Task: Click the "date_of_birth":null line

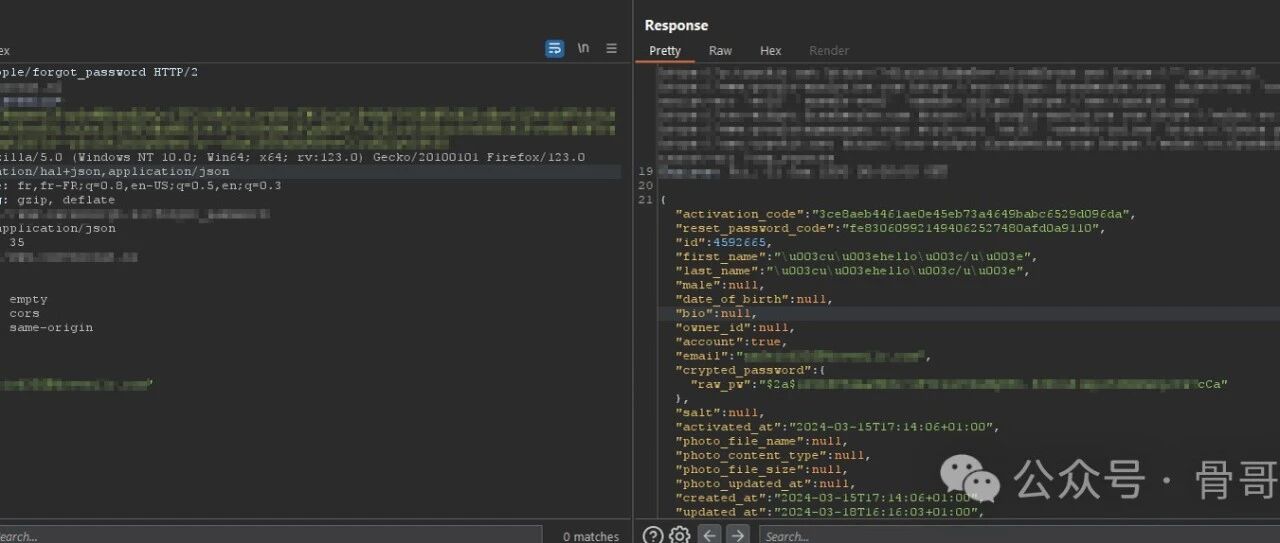Action: [755, 299]
